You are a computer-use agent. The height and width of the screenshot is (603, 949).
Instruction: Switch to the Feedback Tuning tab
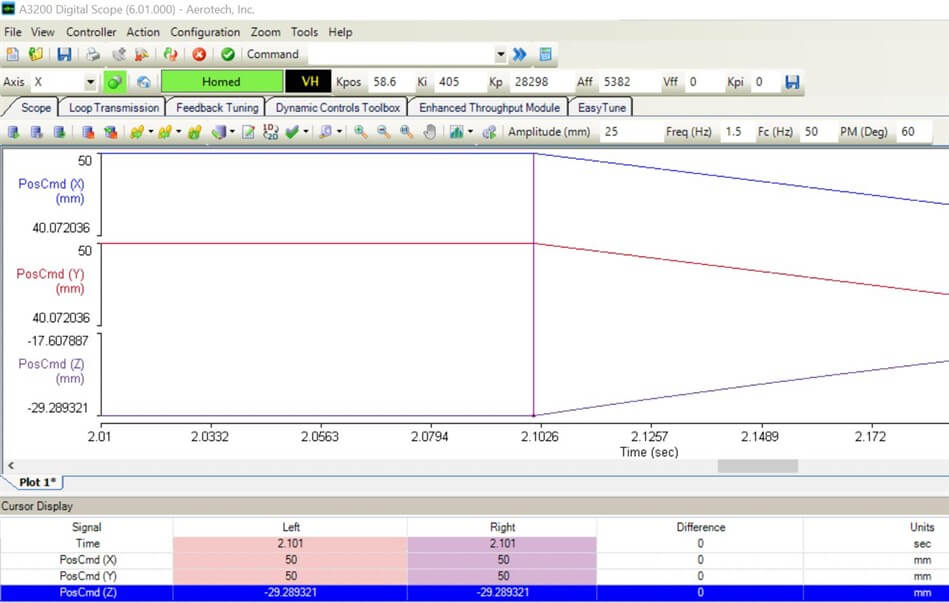tap(217, 108)
